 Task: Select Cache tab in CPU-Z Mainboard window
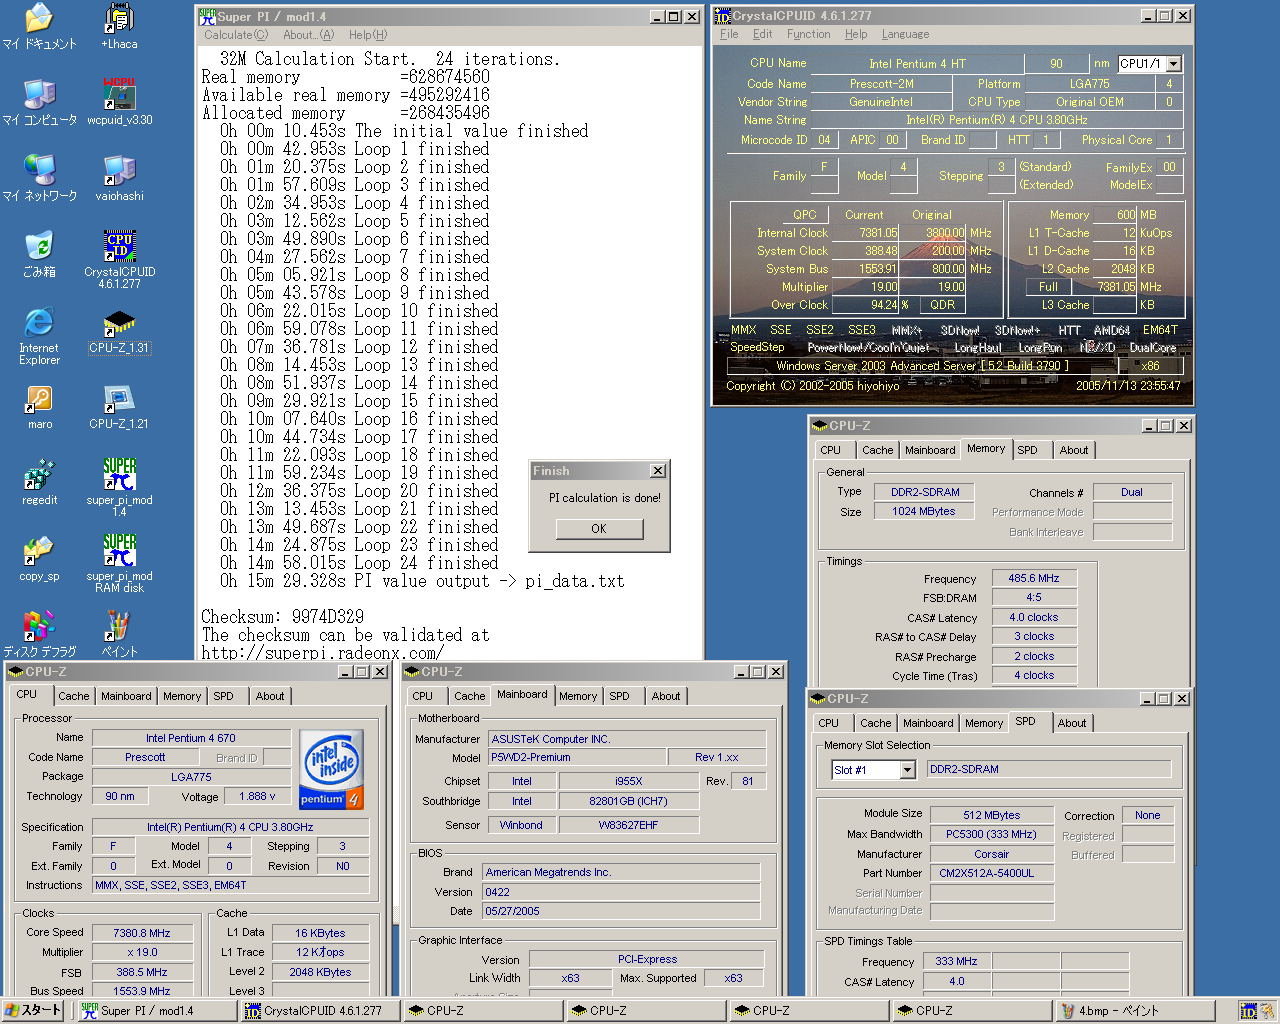(469, 696)
